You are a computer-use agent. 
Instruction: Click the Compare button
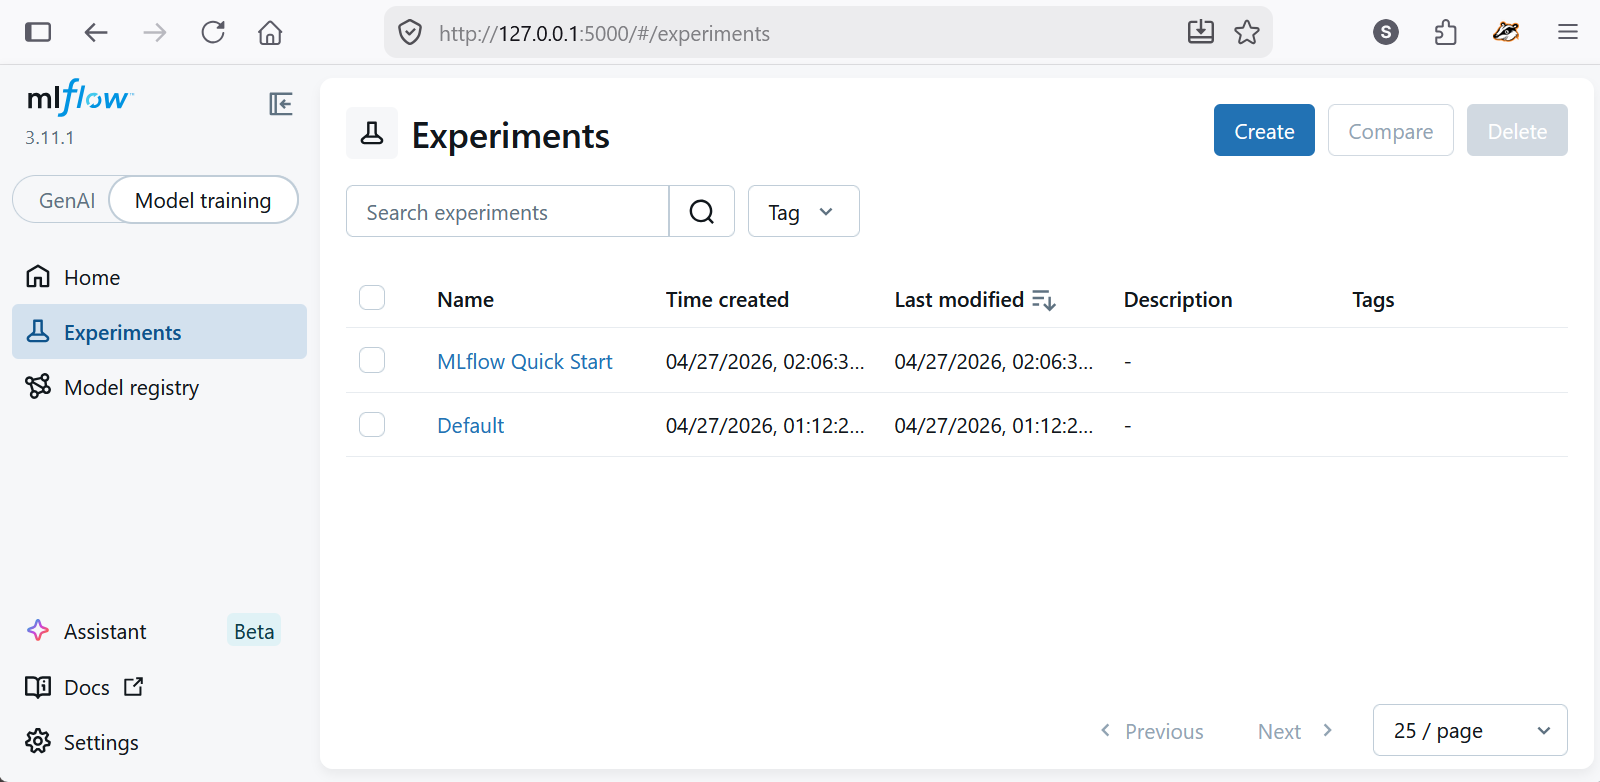[1390, 130]
